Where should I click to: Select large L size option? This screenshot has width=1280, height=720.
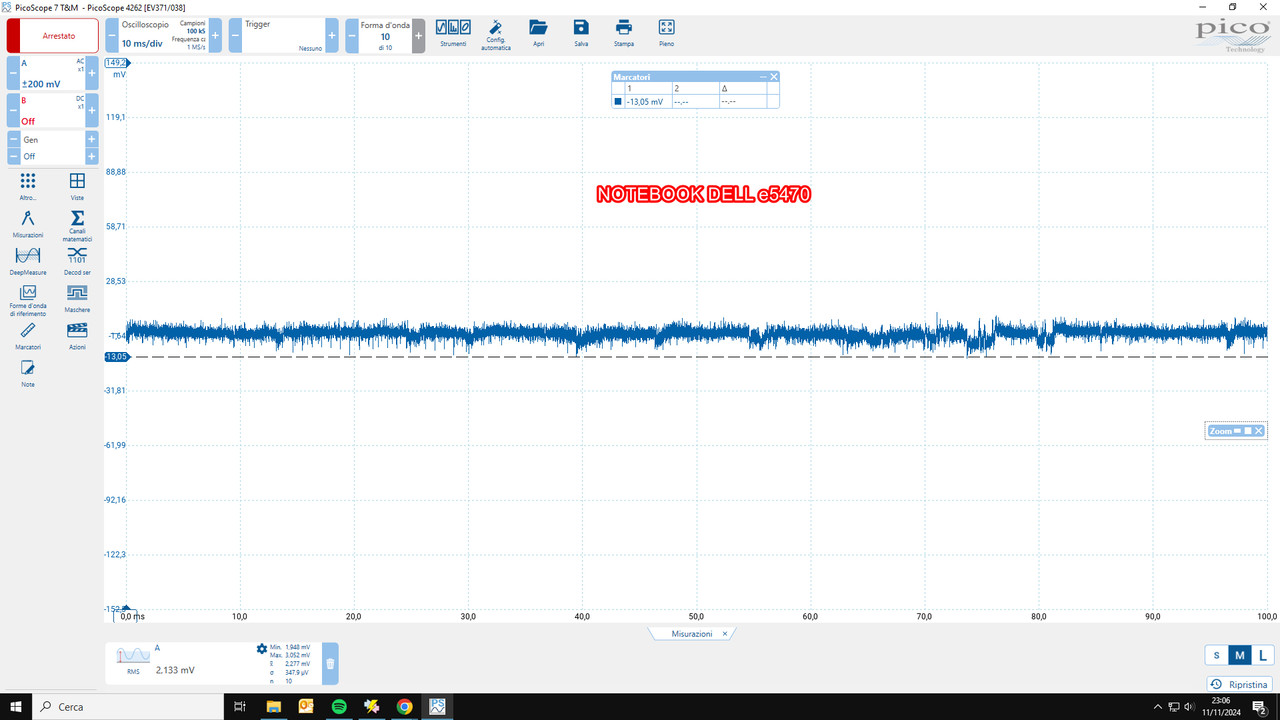click(1262, 656)
